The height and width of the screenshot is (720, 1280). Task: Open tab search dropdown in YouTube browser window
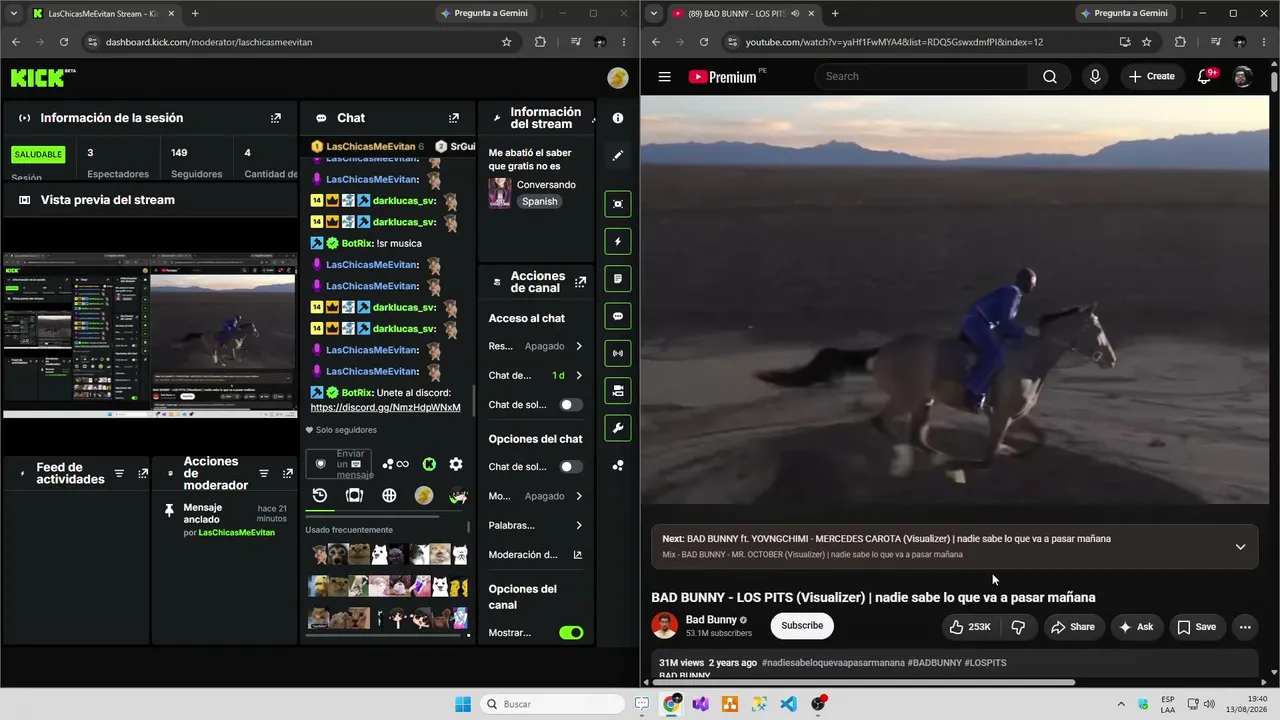pyautogui.click(x=653, y=13)
